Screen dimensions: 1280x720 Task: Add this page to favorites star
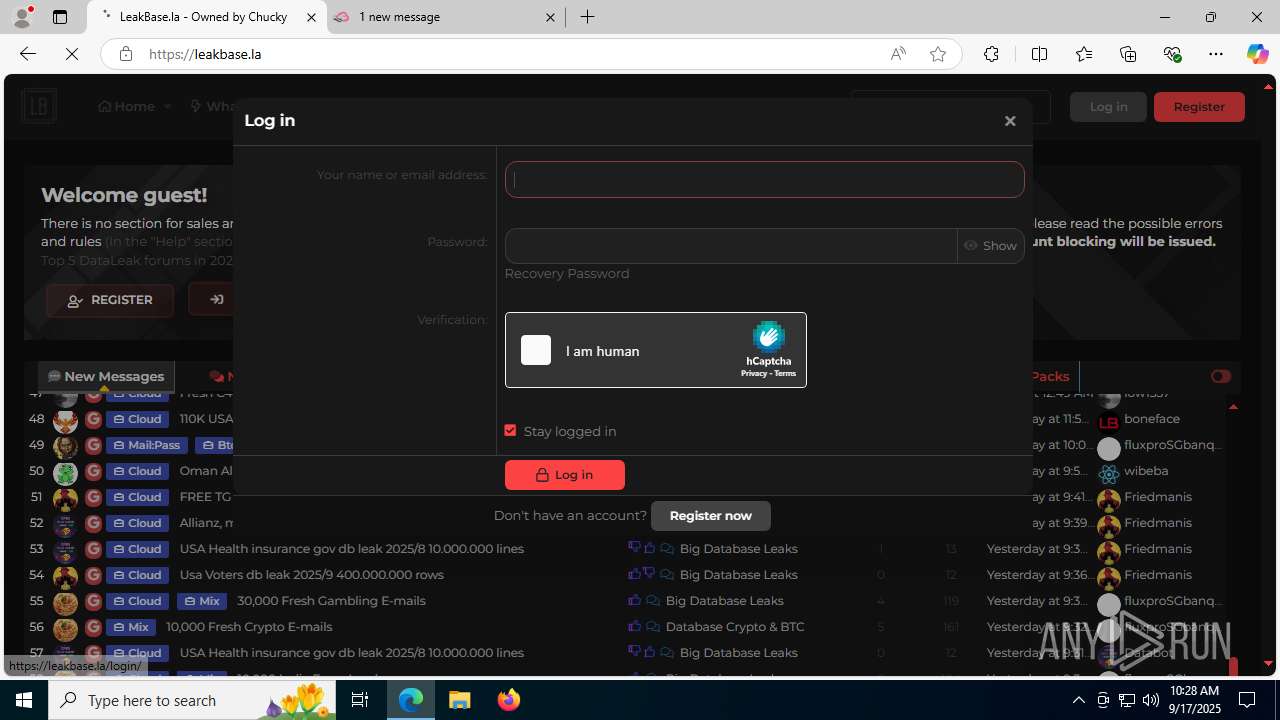pos(937,54)
